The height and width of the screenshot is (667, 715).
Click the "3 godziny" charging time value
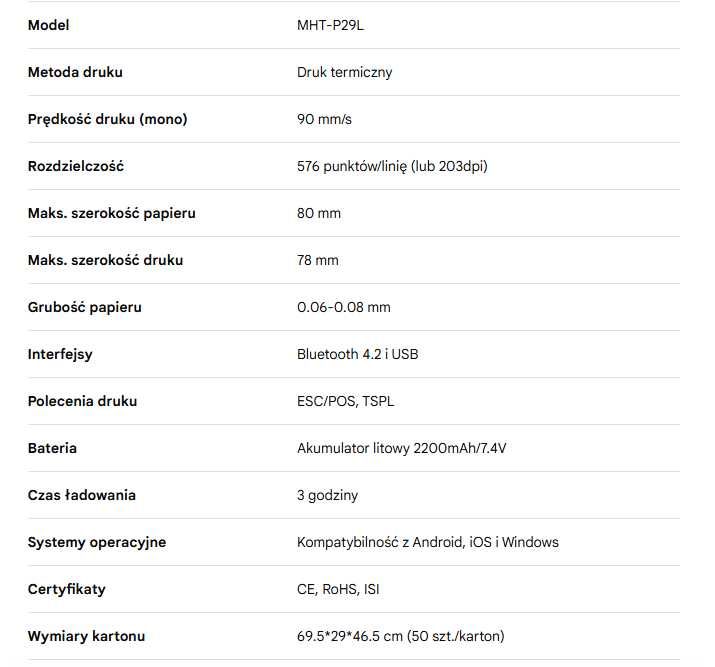327,495
